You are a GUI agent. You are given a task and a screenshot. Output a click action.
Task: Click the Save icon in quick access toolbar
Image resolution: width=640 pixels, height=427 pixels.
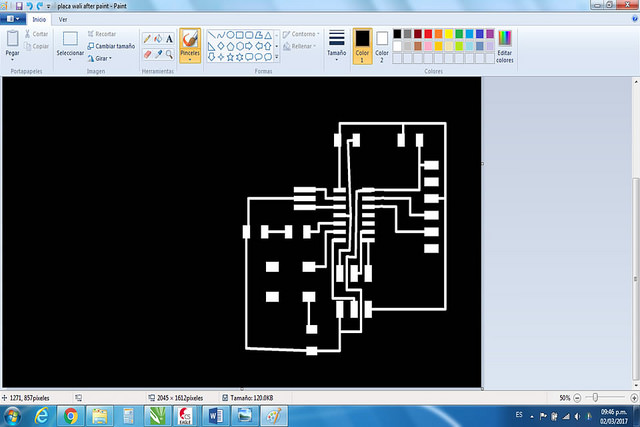tap(19, 6)
